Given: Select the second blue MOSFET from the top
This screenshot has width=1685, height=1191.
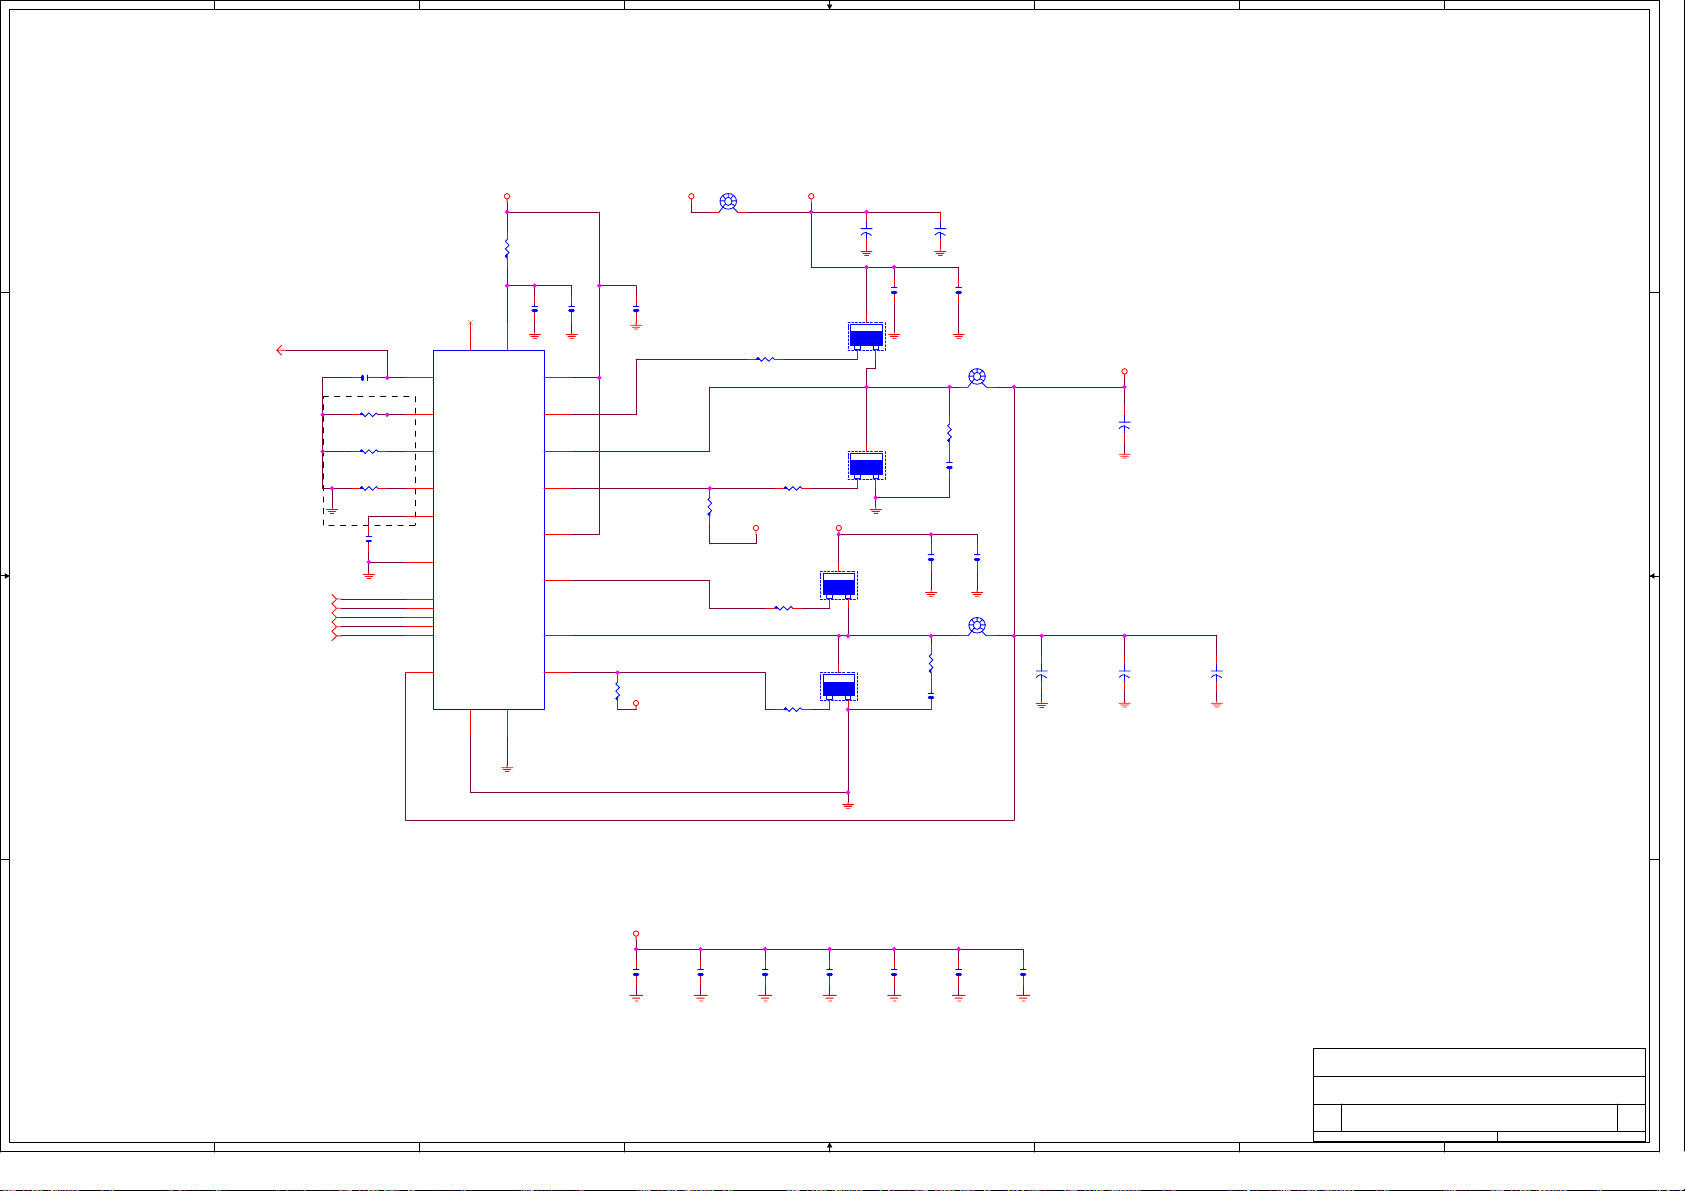Looking at the screenshot, I should point(866,465).
